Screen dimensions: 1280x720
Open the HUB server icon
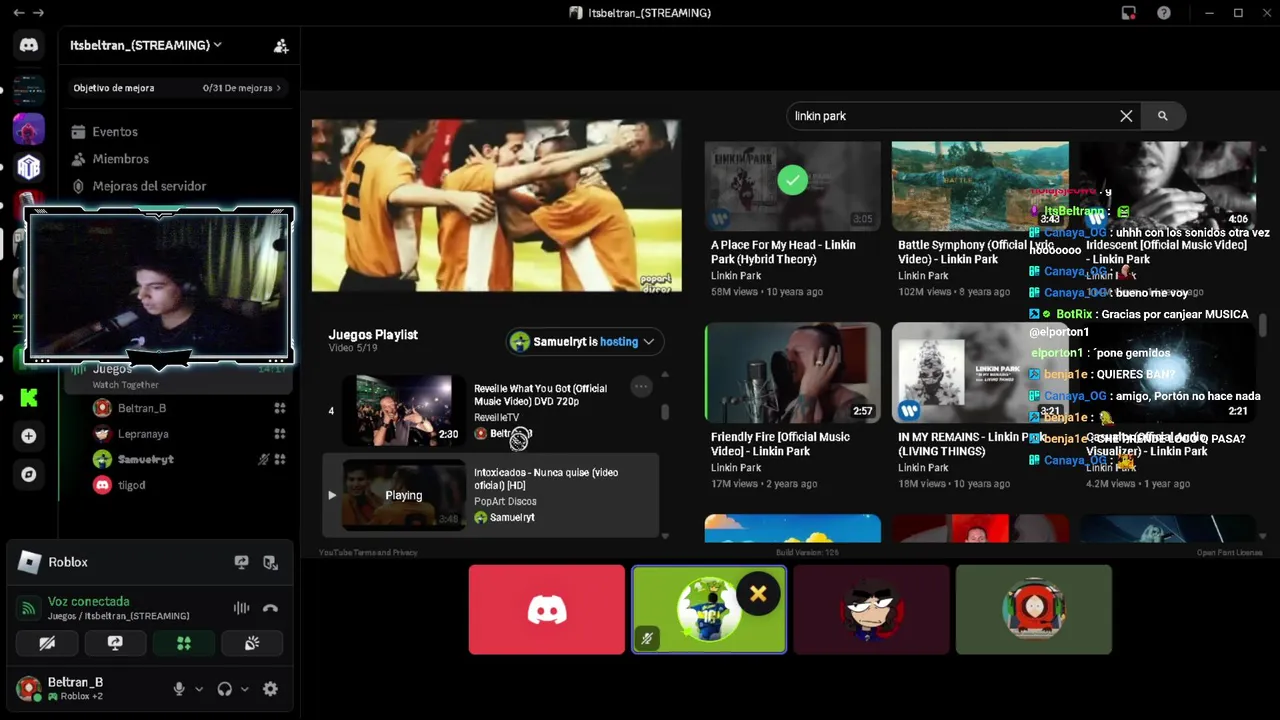28,167
